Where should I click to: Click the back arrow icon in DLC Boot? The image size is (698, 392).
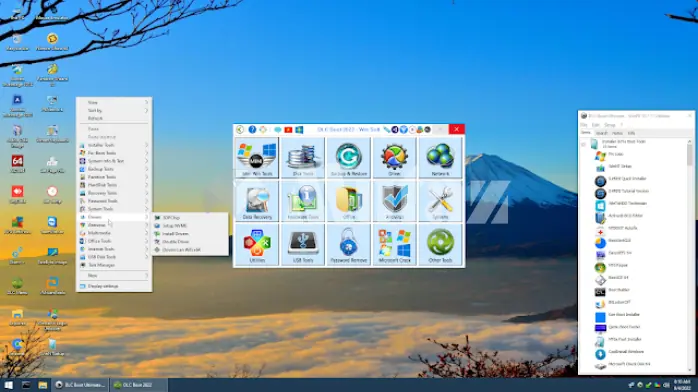pos(240,129)
